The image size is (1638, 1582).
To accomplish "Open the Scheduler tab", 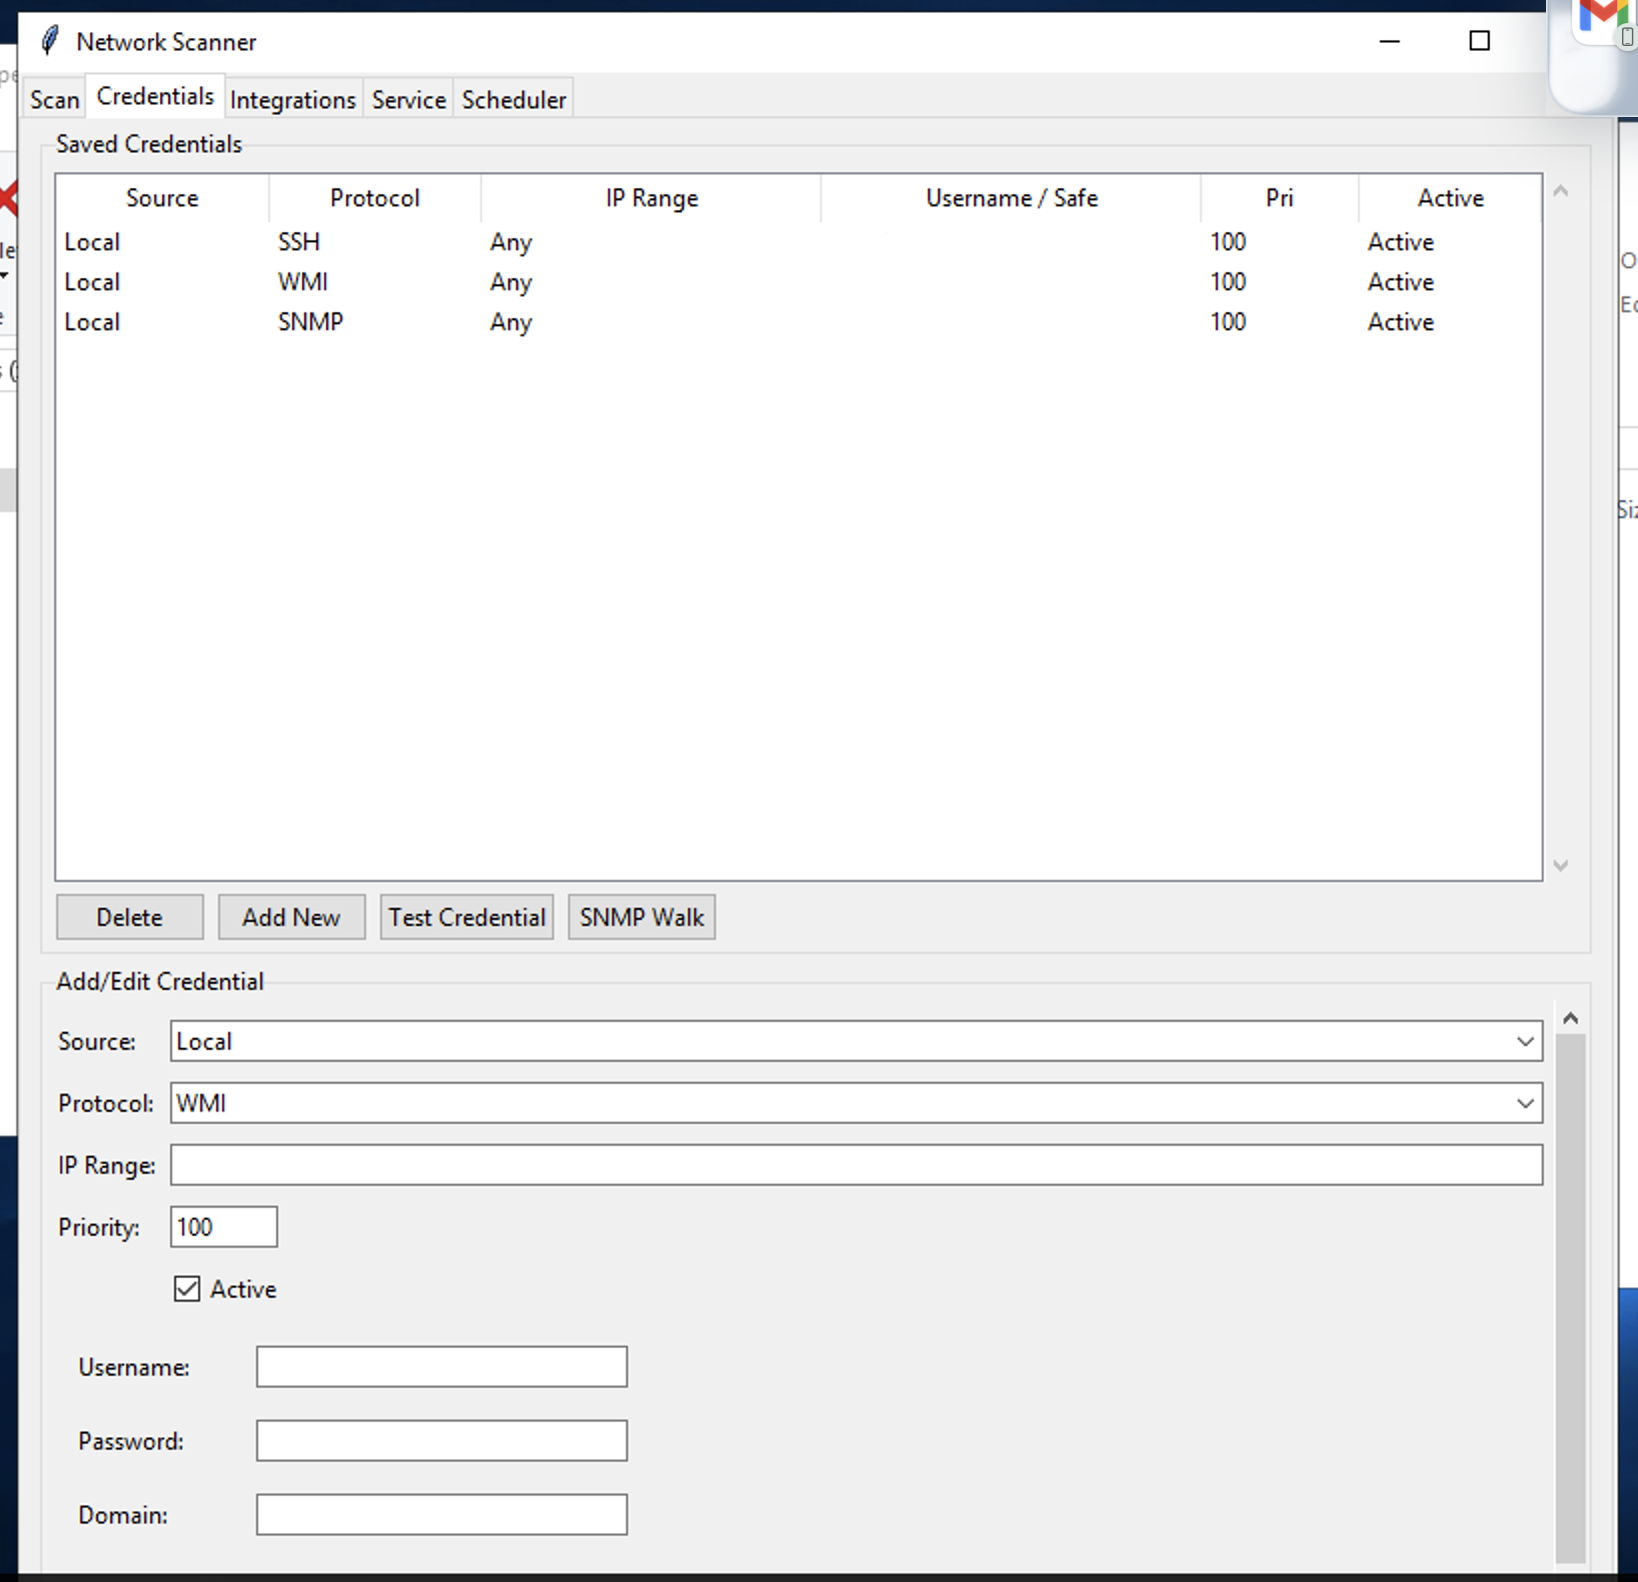I will tap(513, 99).
